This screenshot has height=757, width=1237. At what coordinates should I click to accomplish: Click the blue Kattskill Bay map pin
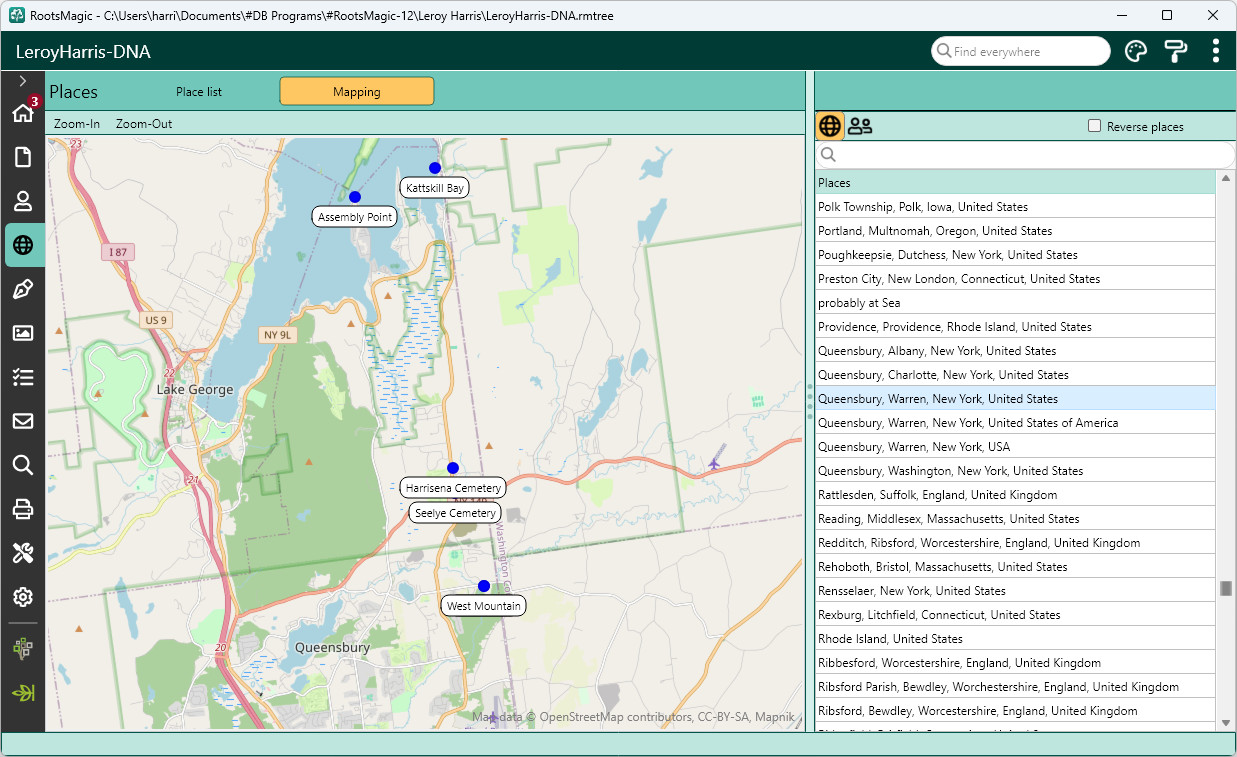click(x=435, y=168)
